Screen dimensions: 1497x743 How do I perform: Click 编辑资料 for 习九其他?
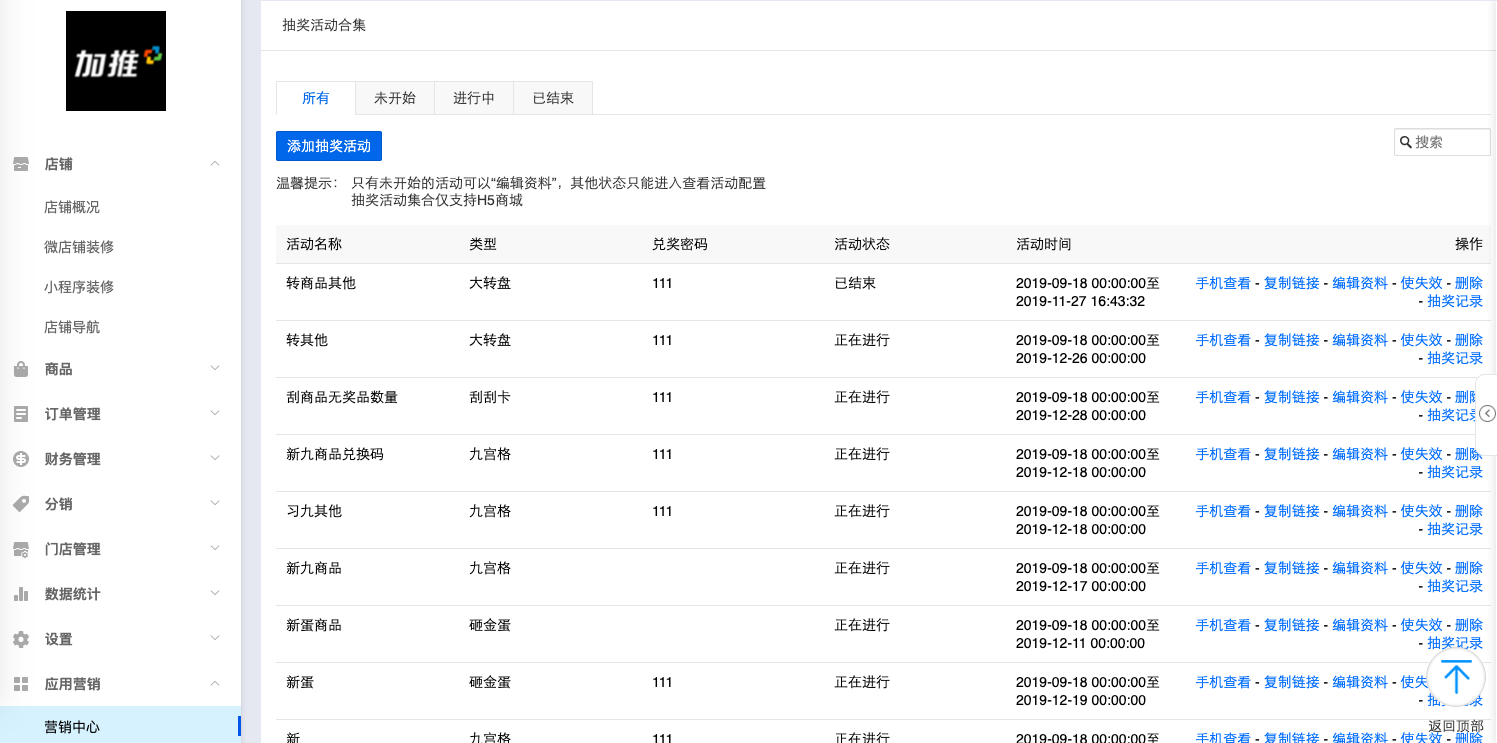1360,511
